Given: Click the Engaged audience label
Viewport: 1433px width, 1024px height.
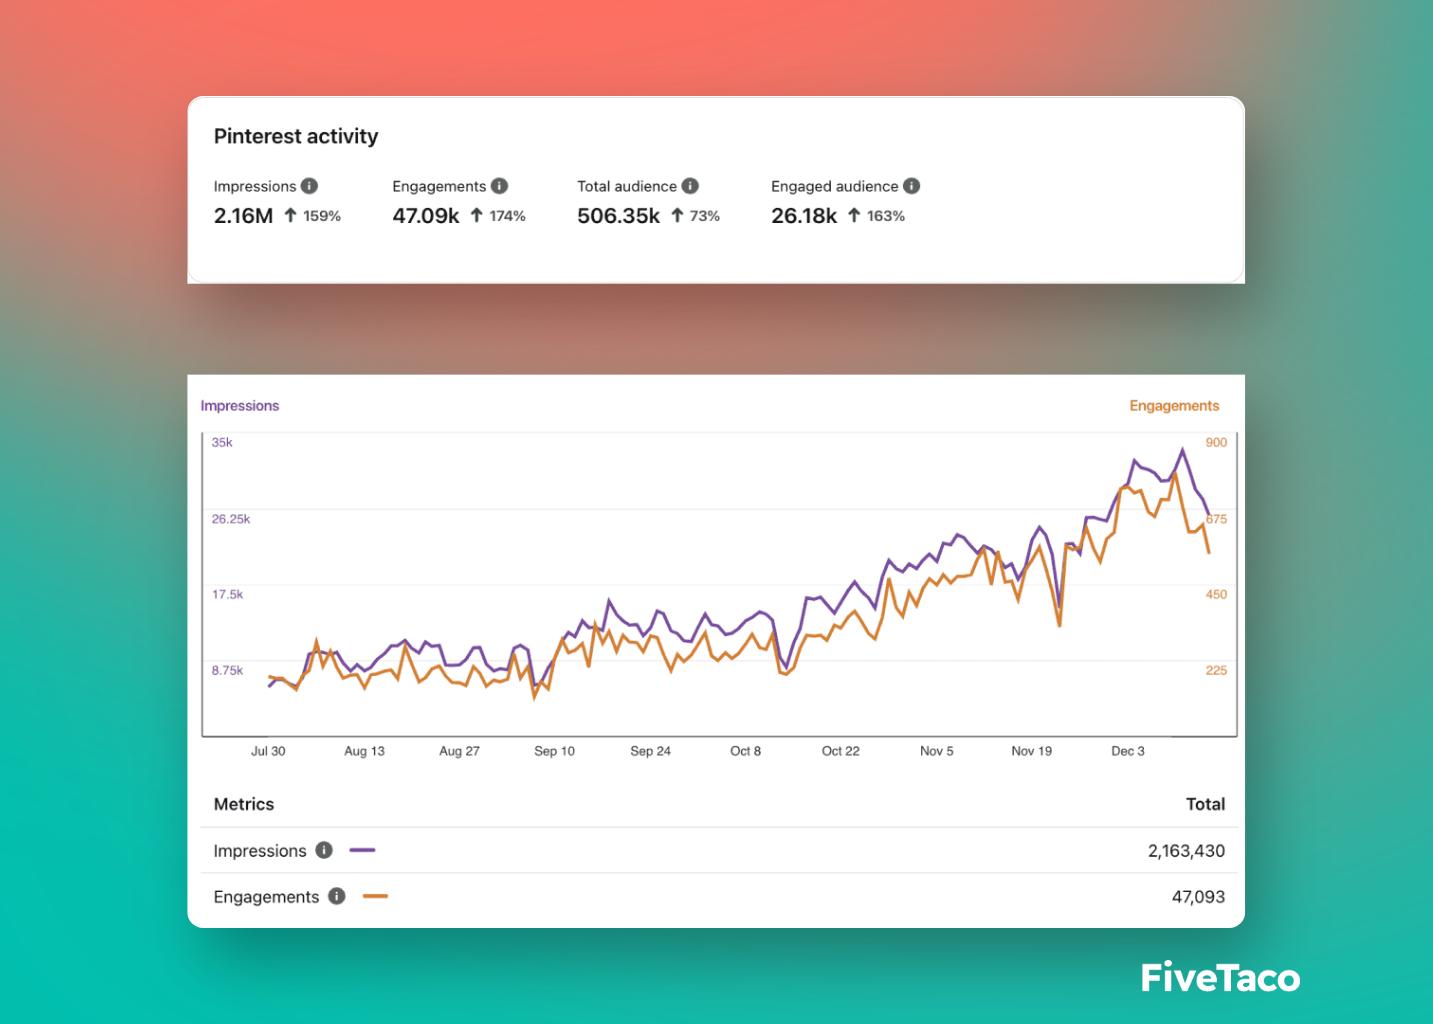Looking at the screenshot, I should (835, 186).
